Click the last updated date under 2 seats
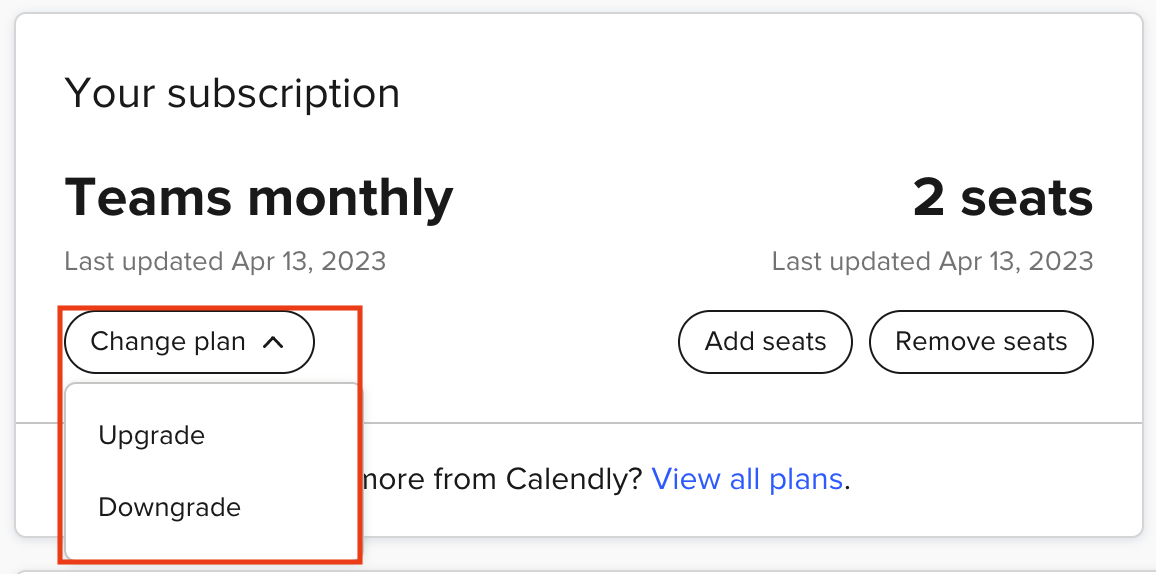The width and height of the screenshot is (1156, 574). [x=932, y=262]
